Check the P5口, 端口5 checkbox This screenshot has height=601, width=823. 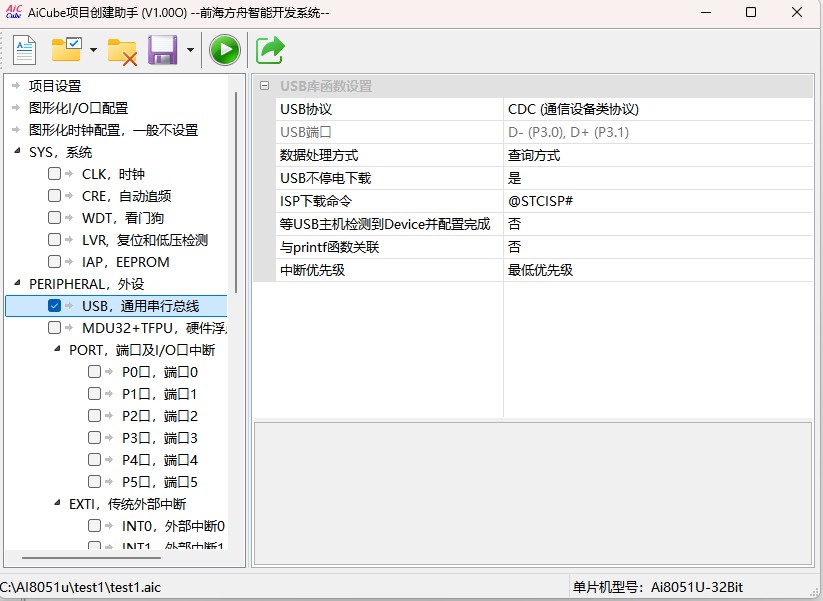[x=94, y=481]
